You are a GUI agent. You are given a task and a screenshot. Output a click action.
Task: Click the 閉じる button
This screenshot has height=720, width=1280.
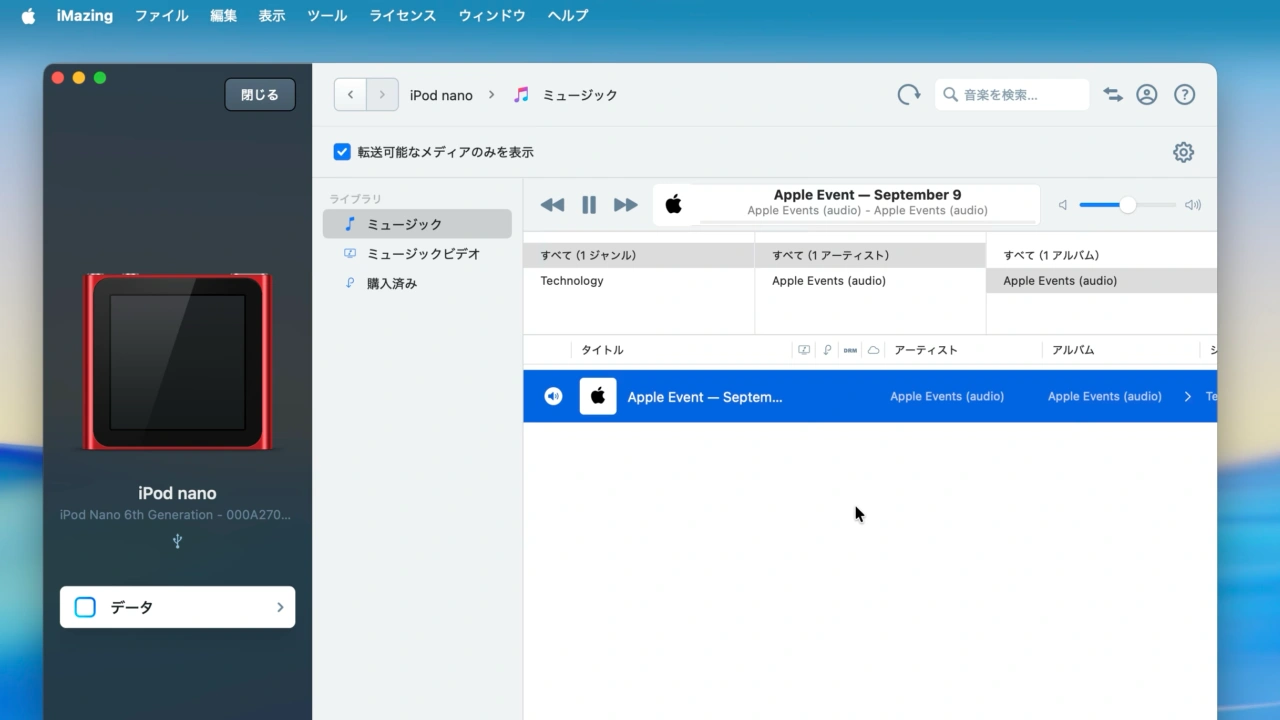click(260, 95)
